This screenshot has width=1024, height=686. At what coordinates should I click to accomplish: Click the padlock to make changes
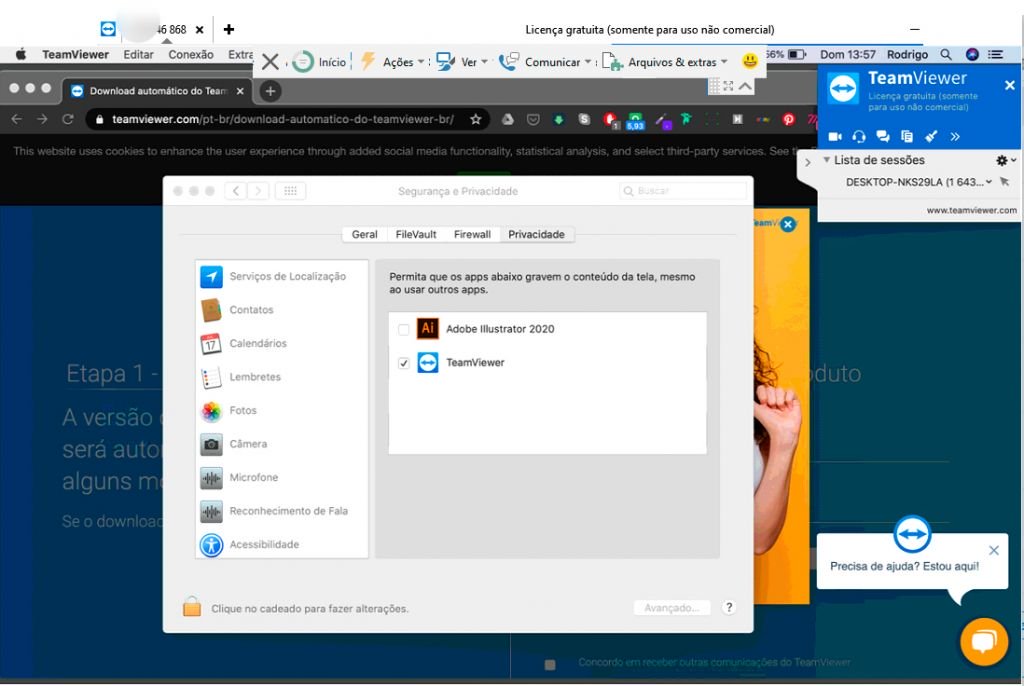click(x=192, y=607)
